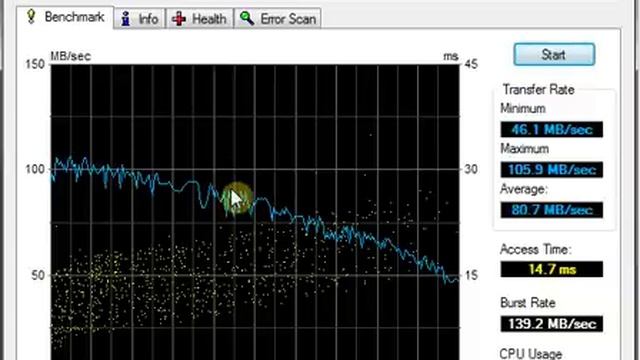Click the Transfer Rate group label
This screenshot has height=360, width=640.
[538, 89]
